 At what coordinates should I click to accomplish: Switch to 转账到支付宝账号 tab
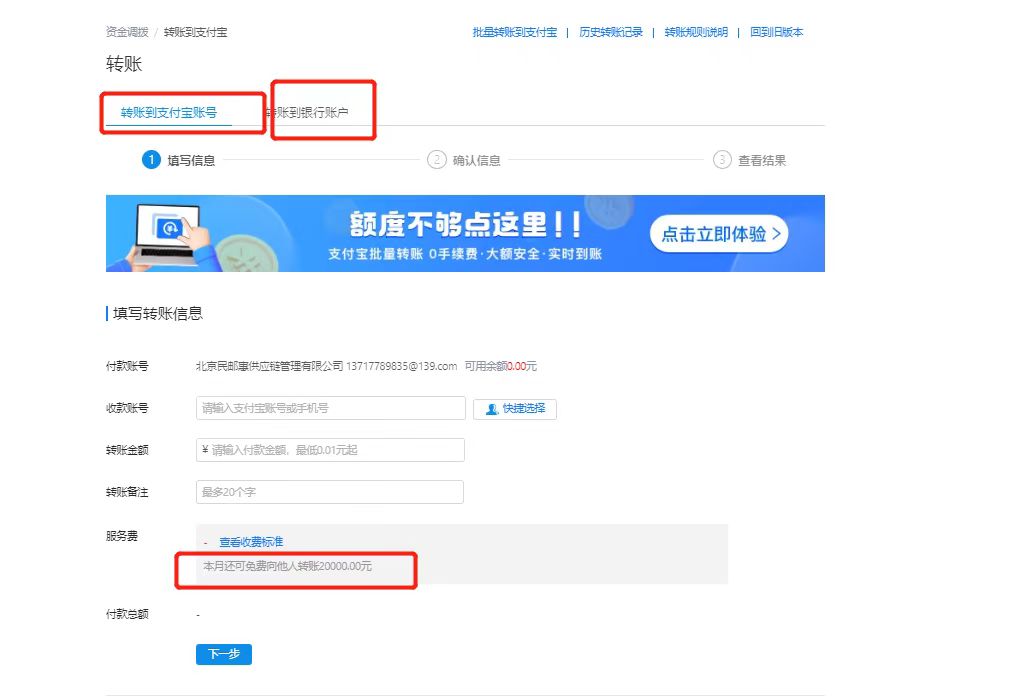[x=169, y=112]
